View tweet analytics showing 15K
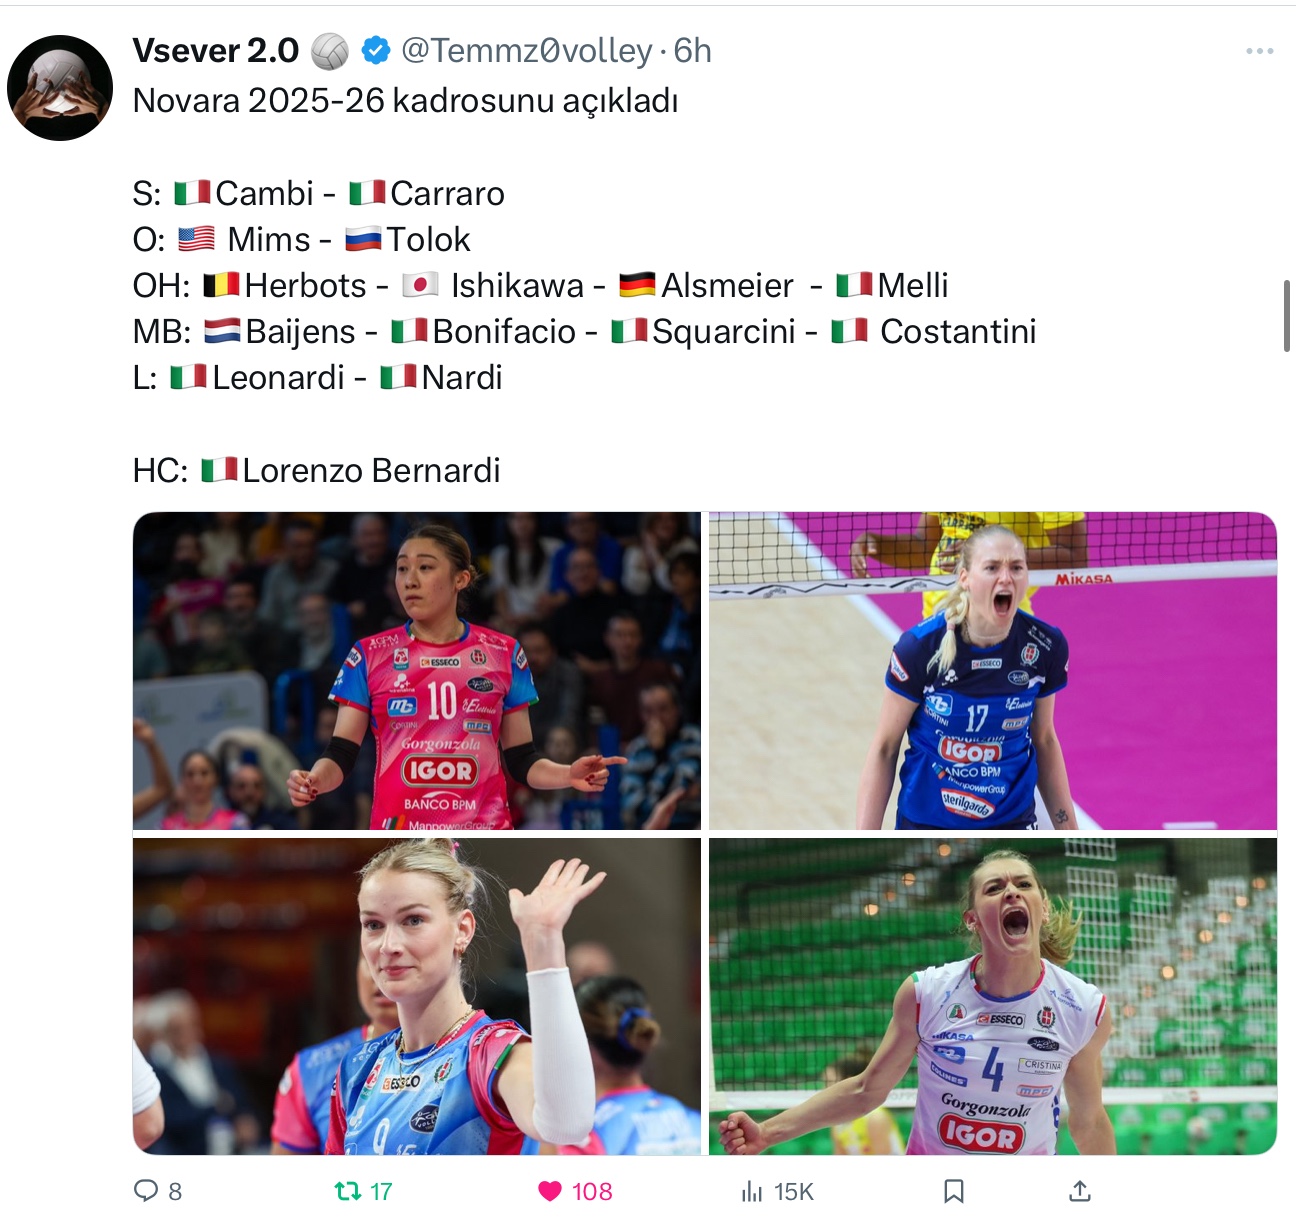The image size is (1296, 1225). point(777,1191)
